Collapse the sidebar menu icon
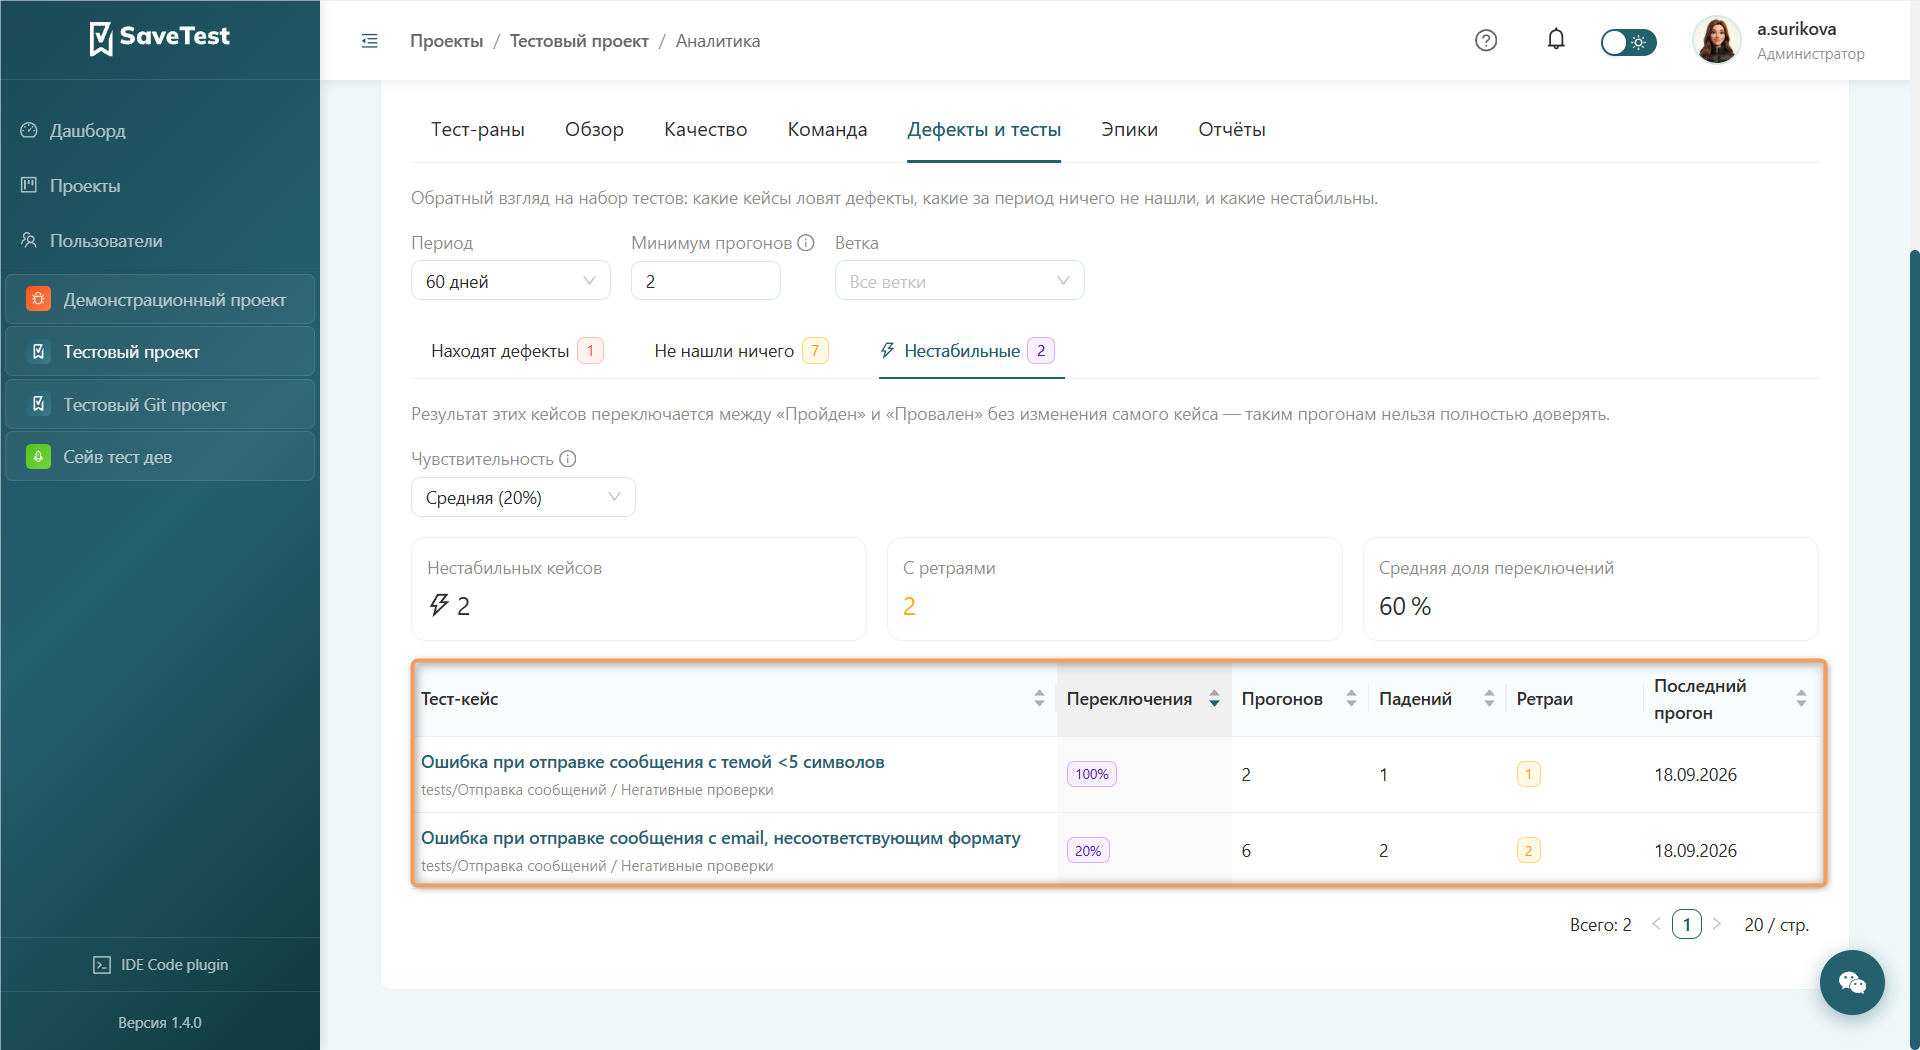Viewport: 1920px width, 1050px height. [x=370, y=41]
